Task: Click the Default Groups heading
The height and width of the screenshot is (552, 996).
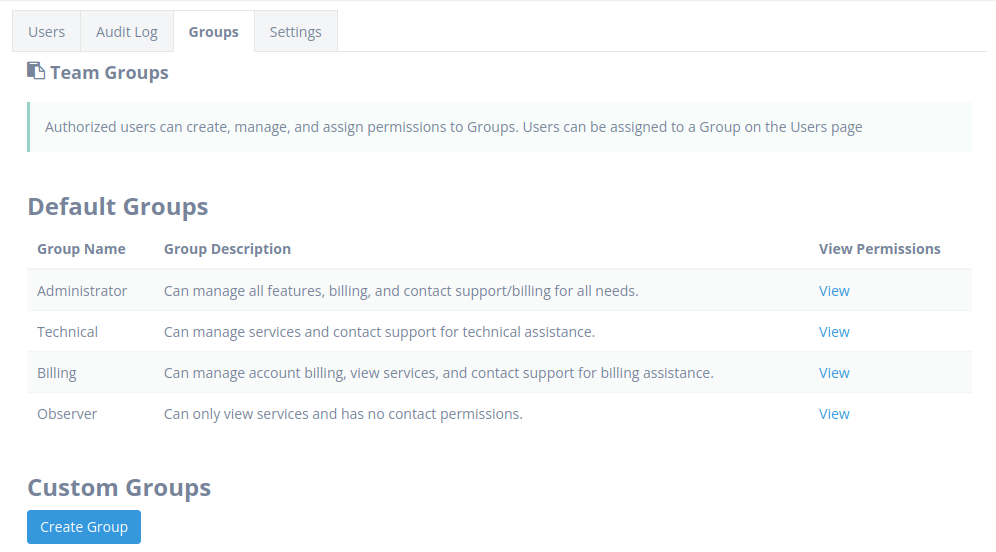Action: click(118, 206)
